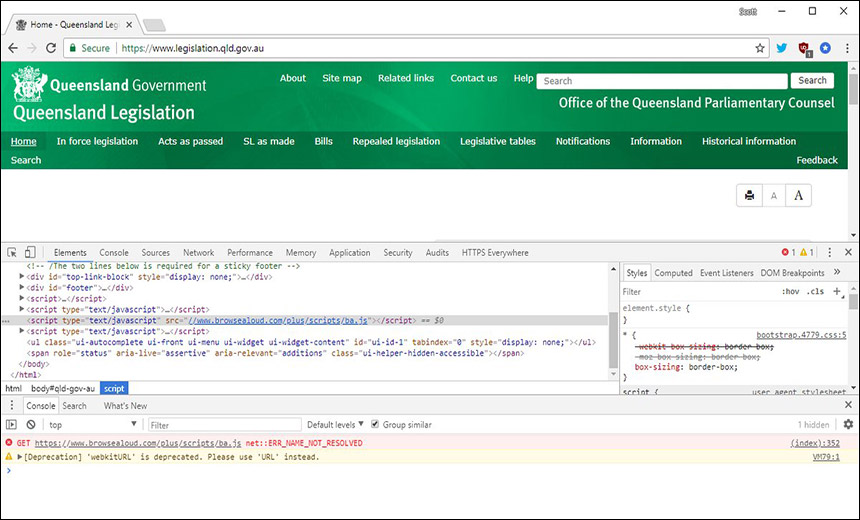
Task: Click the blue circular extension icon
Action: point(825,48)
